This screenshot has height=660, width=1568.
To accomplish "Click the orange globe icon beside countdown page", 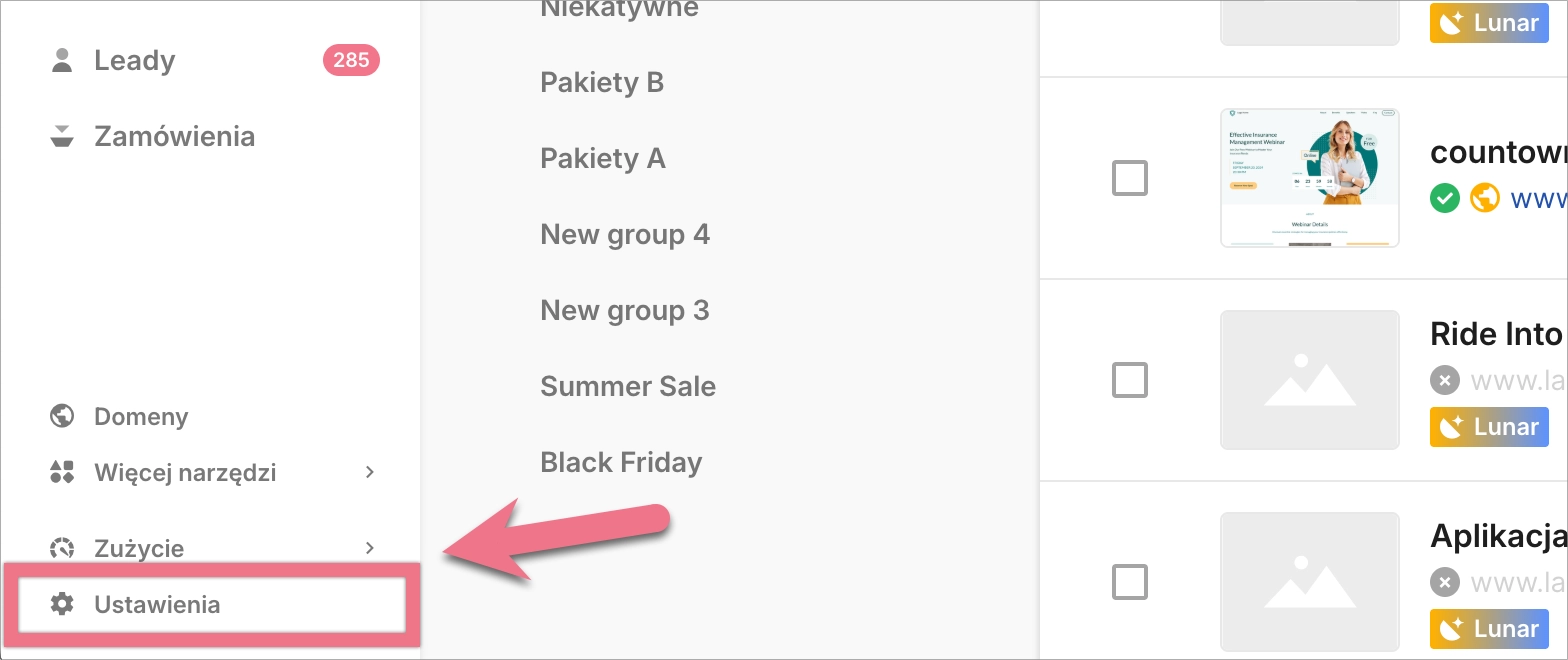I will point(1485,198).
